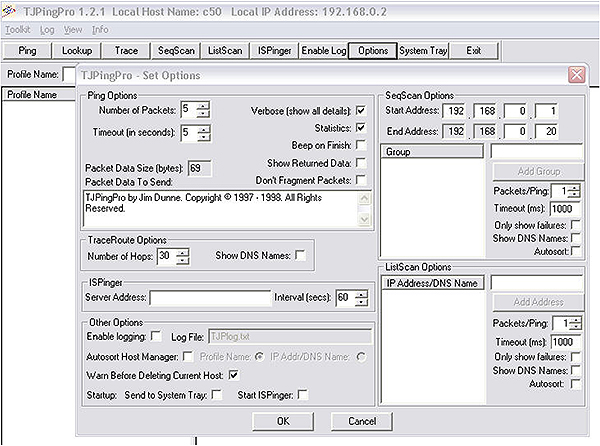This screenshot has width=600, height=446.
Task: Click the Trace toolbar button
Action: [x=126, y=50]
